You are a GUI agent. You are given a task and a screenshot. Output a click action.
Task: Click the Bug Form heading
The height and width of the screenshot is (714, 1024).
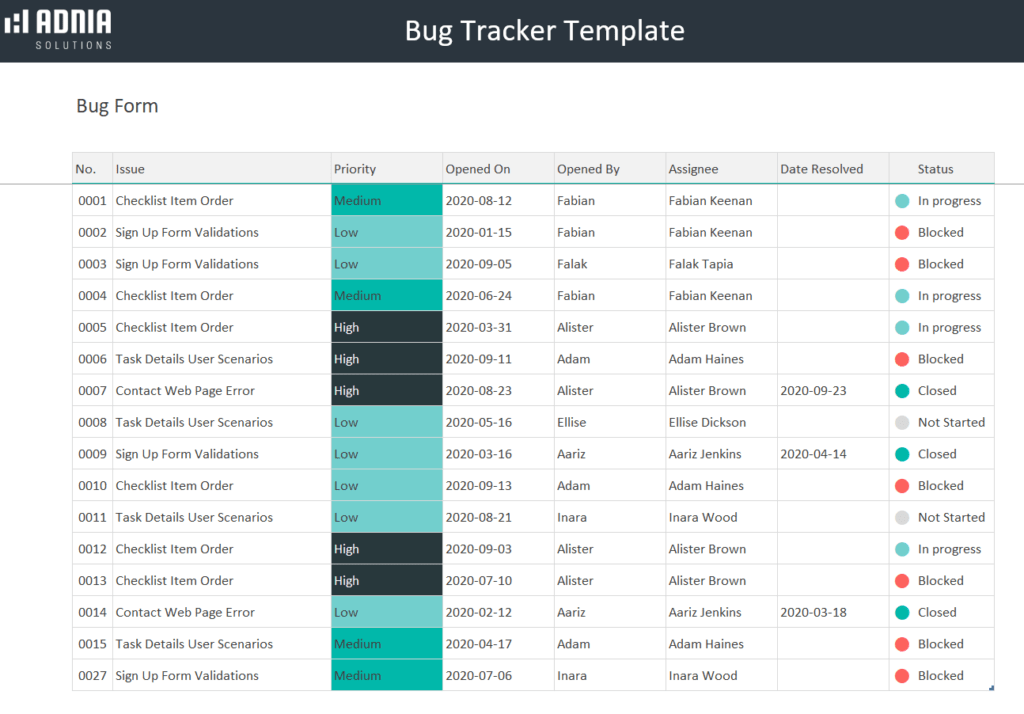pos(117,105)
